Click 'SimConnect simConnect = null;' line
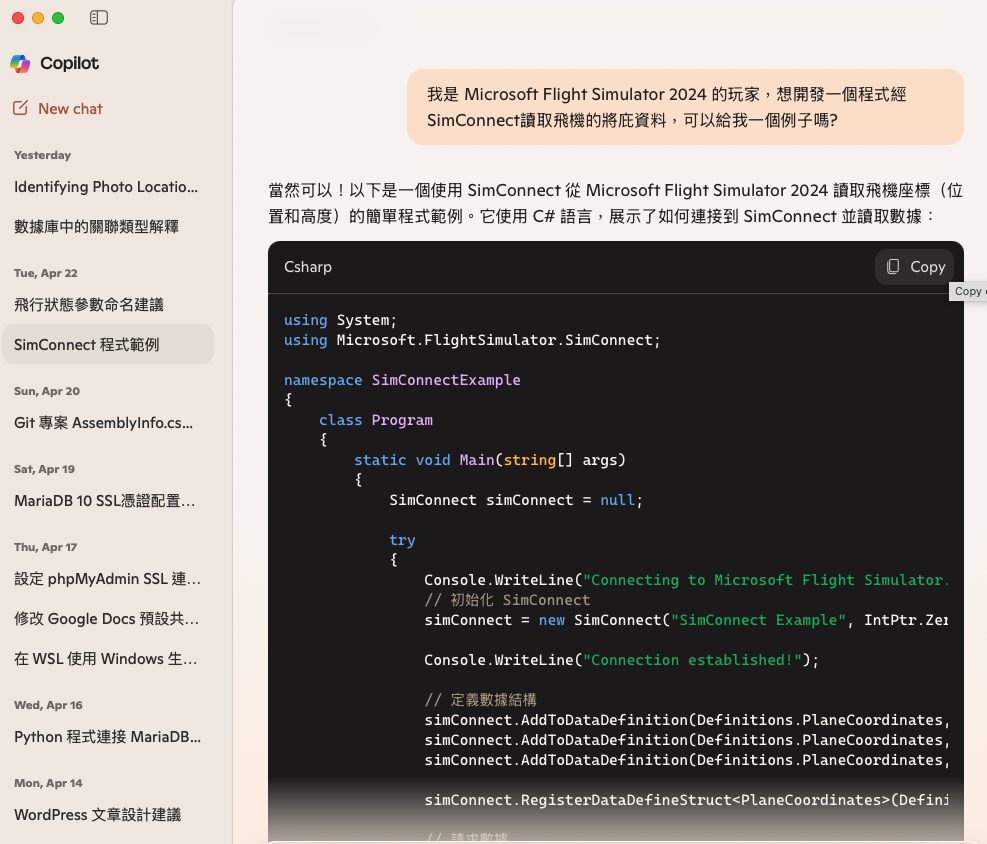The height and width of the screenshot is (844, 987). pos(516,500)
